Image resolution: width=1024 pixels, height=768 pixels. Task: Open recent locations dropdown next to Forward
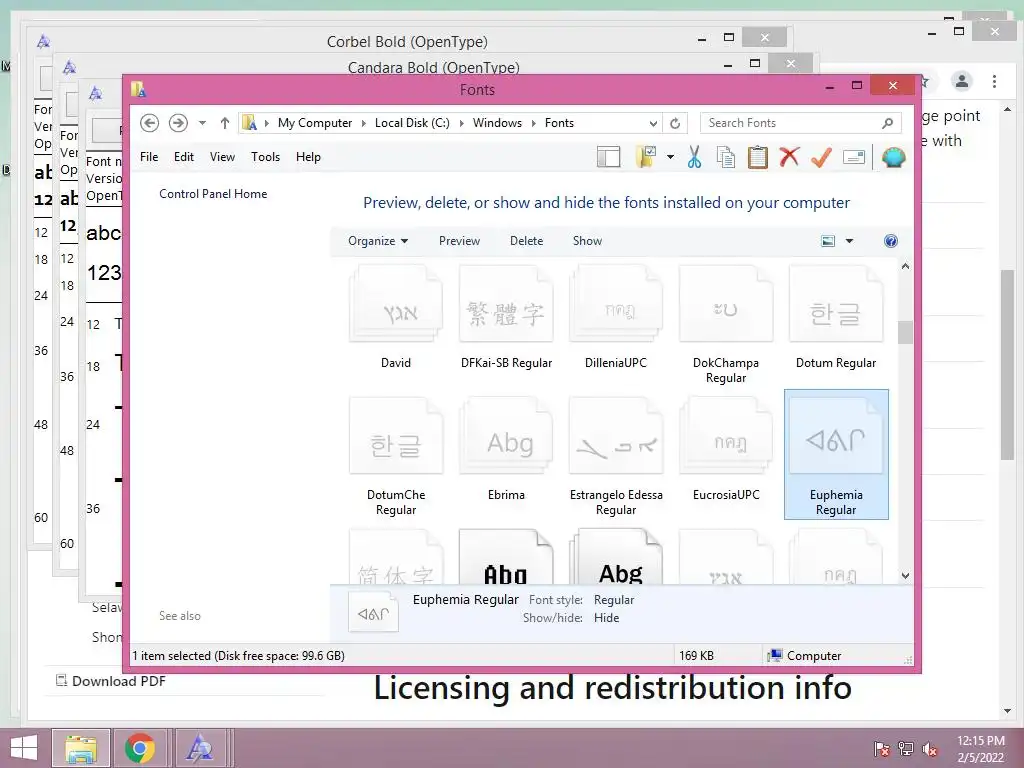click(202, 123)
